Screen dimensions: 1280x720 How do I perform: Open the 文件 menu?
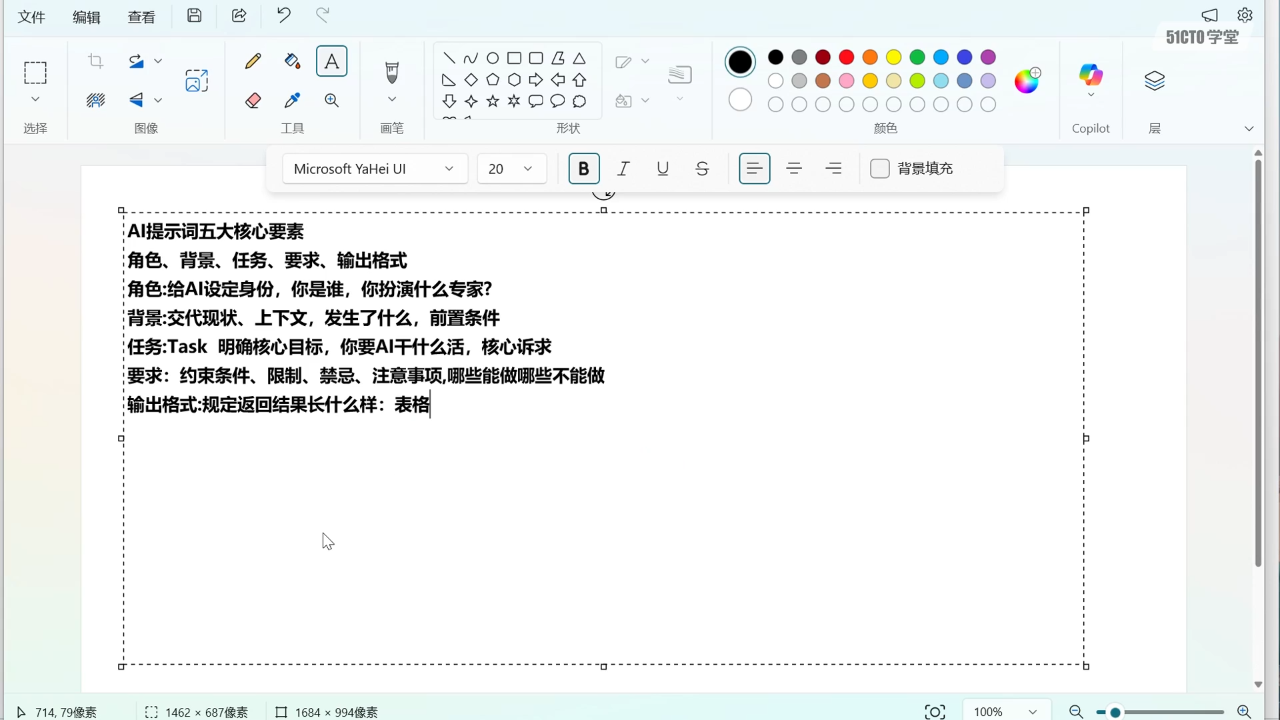pyautogui.click(x=32, y=17)
